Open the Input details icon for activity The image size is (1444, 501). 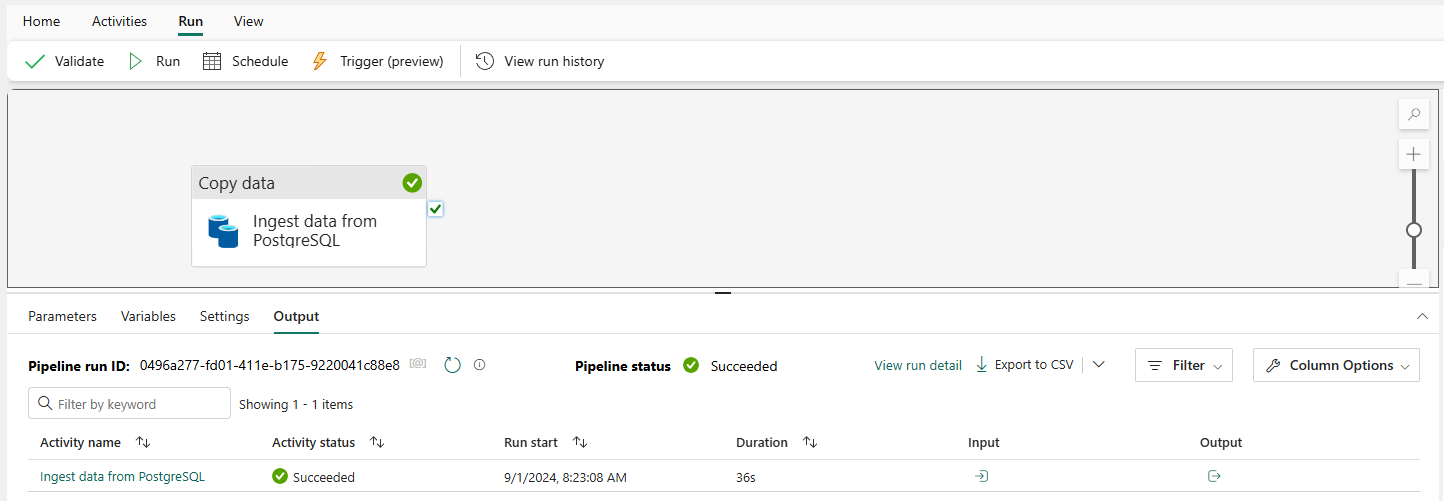(982, 476)
